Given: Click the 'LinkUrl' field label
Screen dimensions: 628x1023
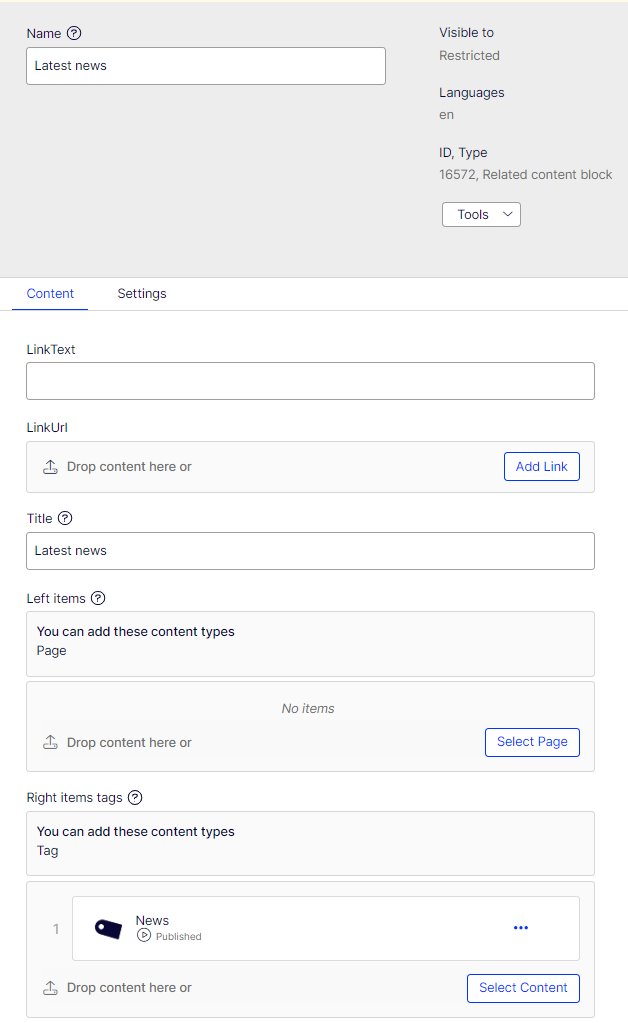Looking at the screenshot, I should [x=47, y=427].
